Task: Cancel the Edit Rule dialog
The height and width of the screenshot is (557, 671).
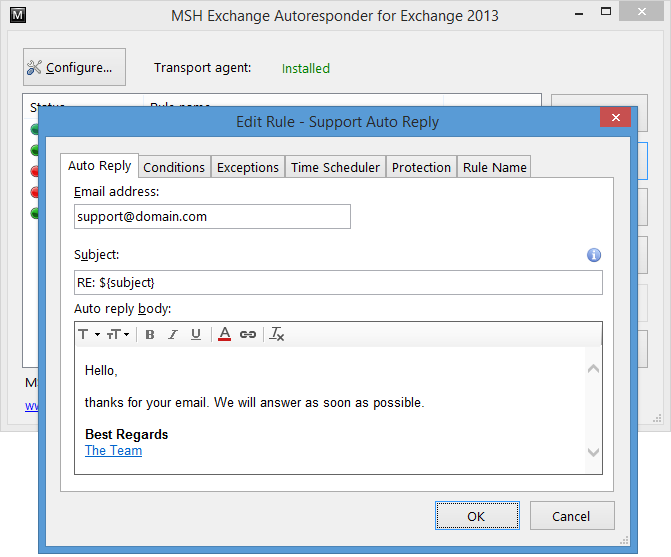Action: coord(572,516)
